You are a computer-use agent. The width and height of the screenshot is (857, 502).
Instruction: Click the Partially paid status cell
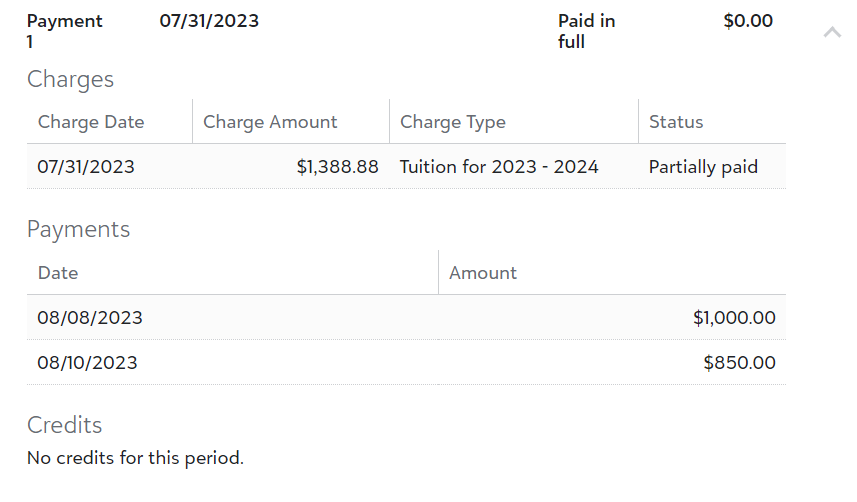tap(703, 167)
